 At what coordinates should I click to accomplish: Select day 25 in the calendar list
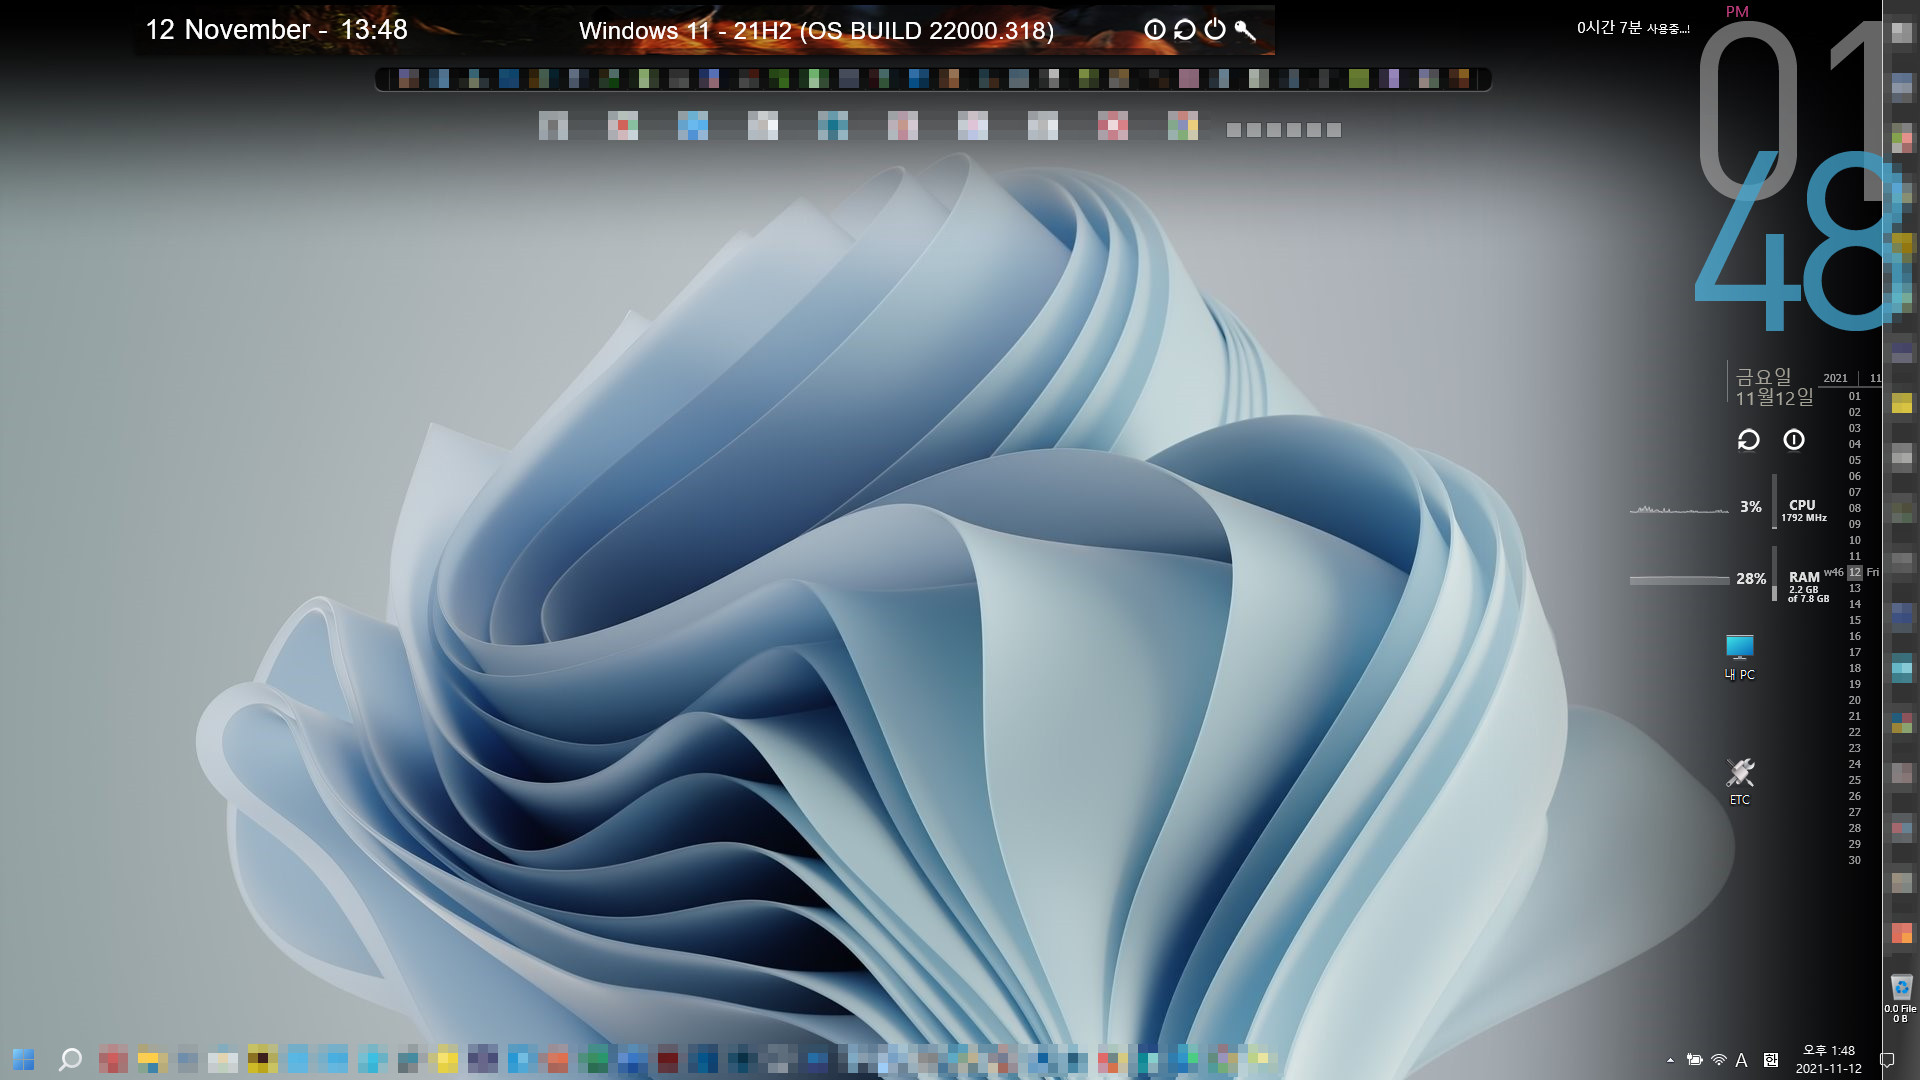pos(1855,780)
